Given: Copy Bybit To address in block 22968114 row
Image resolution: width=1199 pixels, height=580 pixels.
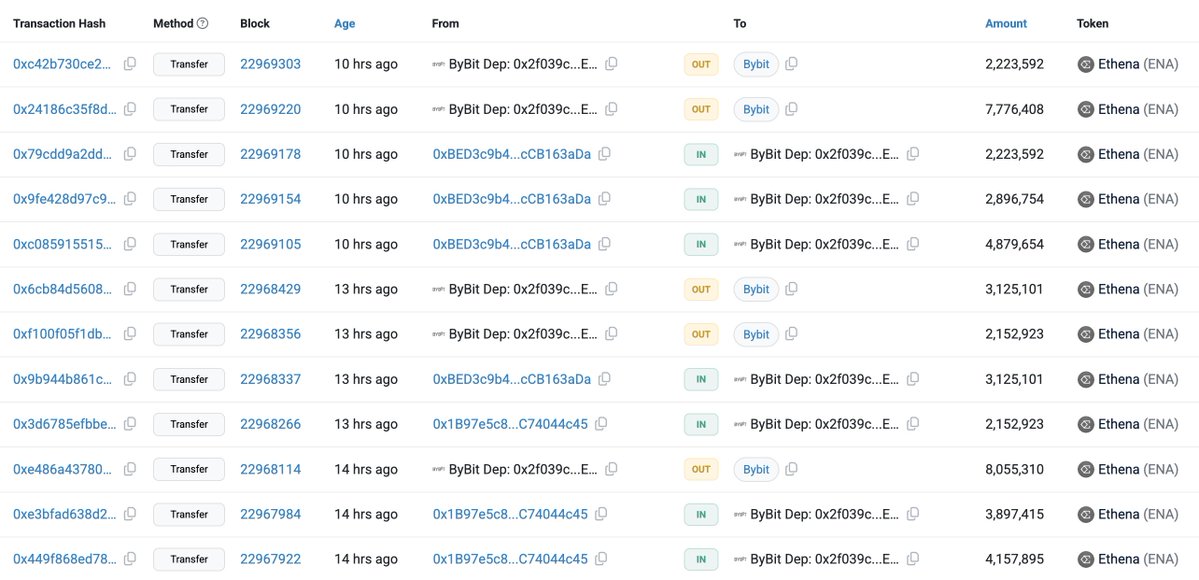Looking at the screenshot, I should tap(791, 469).
